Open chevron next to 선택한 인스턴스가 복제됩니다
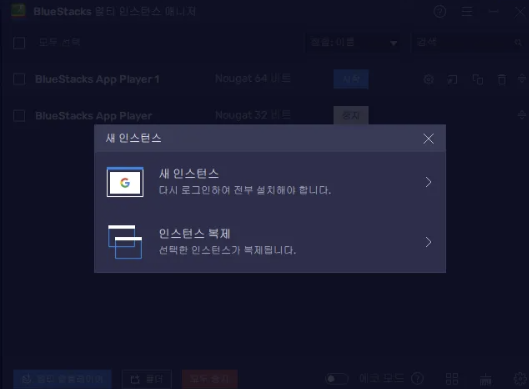529x389 pixels. point(428,242)
